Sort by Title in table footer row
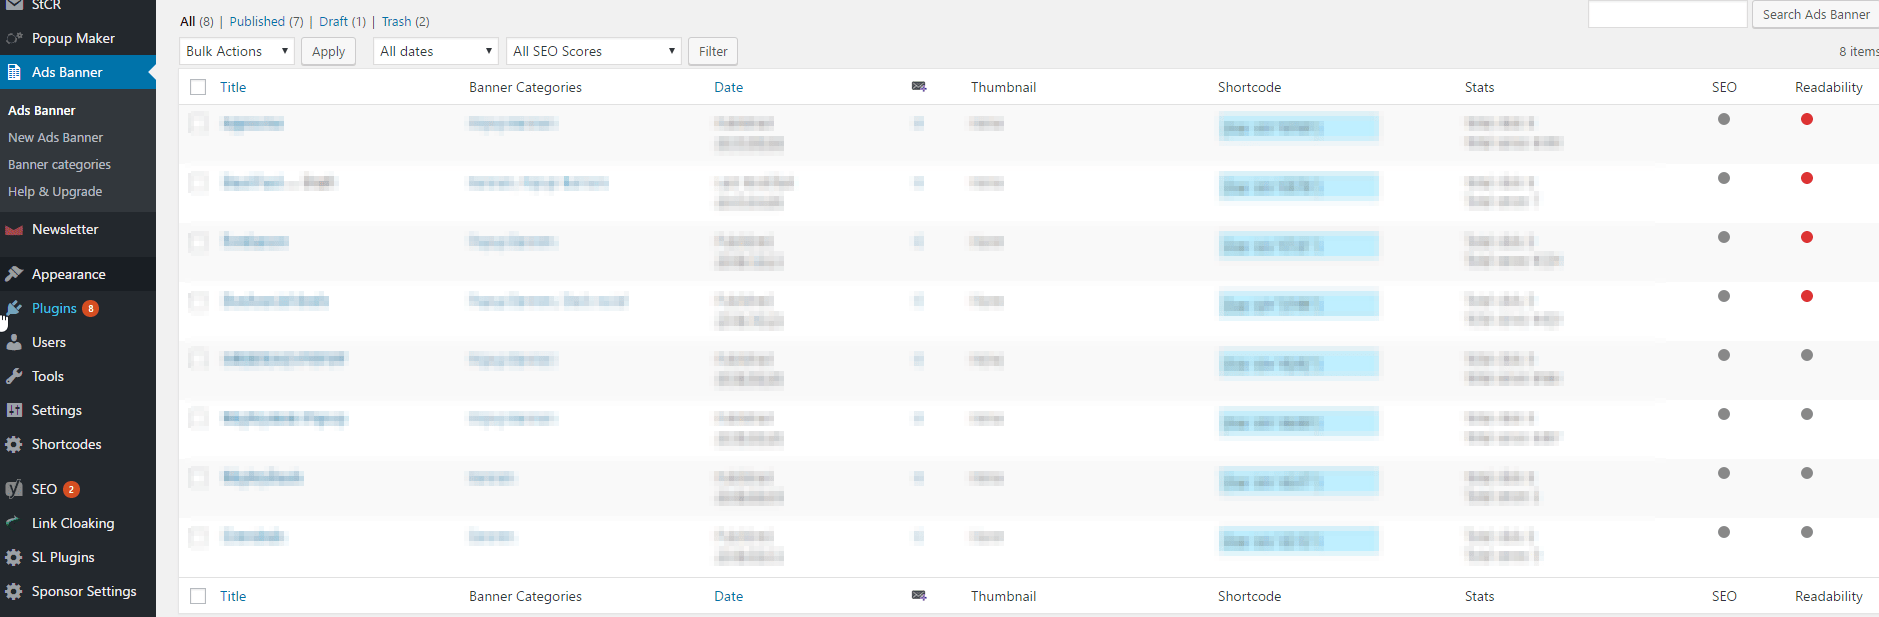The image size is (1879, 617). click(x=233, y=596)
